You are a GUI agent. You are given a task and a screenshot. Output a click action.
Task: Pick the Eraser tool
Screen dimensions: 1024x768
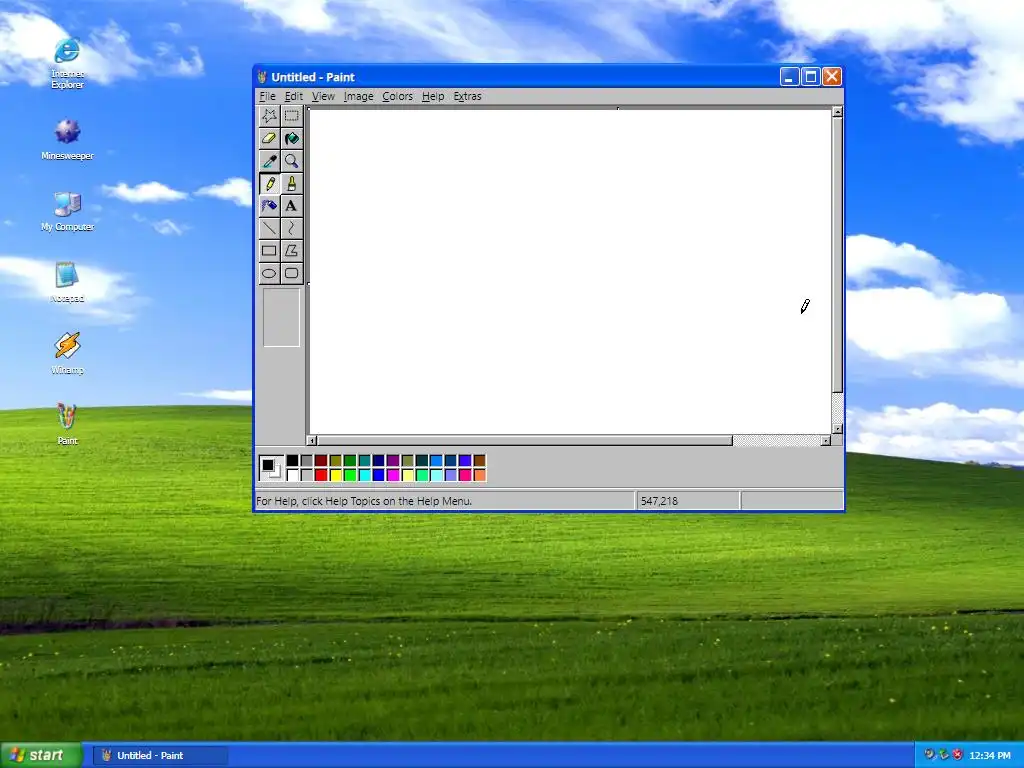click(x=269, y=138)
